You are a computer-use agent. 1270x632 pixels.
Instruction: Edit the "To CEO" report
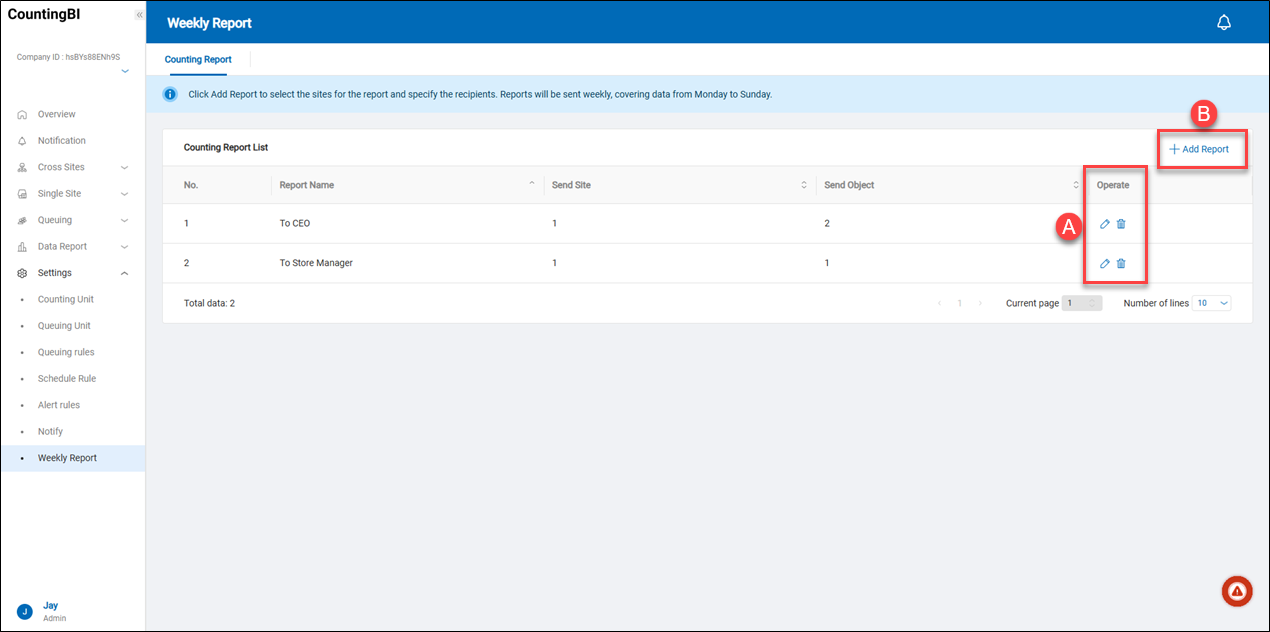pyautogui.click(x=1105, y=224)
